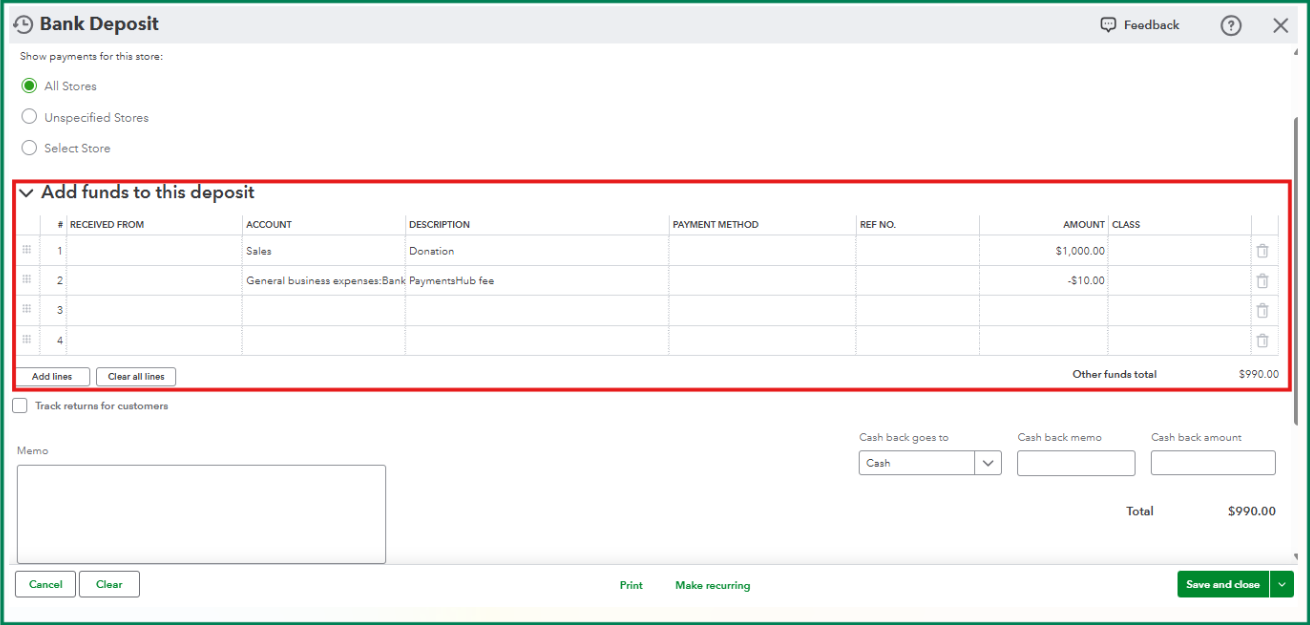Expand the Save and close arrow menu

click(x=1282, y=584)
